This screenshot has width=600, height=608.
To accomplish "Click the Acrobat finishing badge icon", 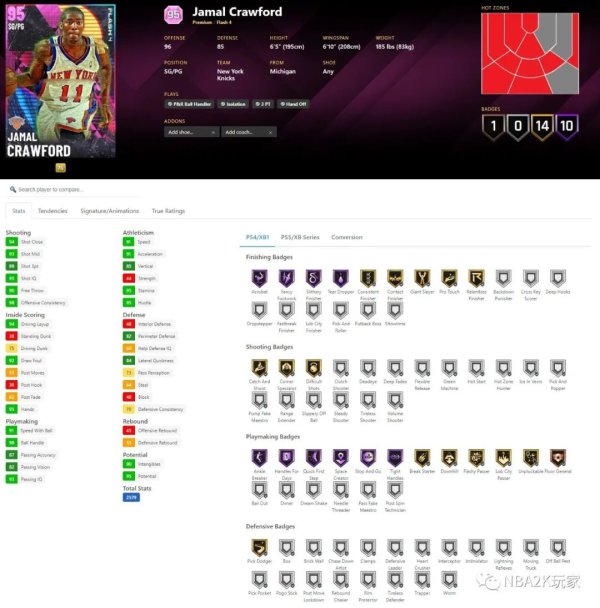I will [x=259, y=278].
